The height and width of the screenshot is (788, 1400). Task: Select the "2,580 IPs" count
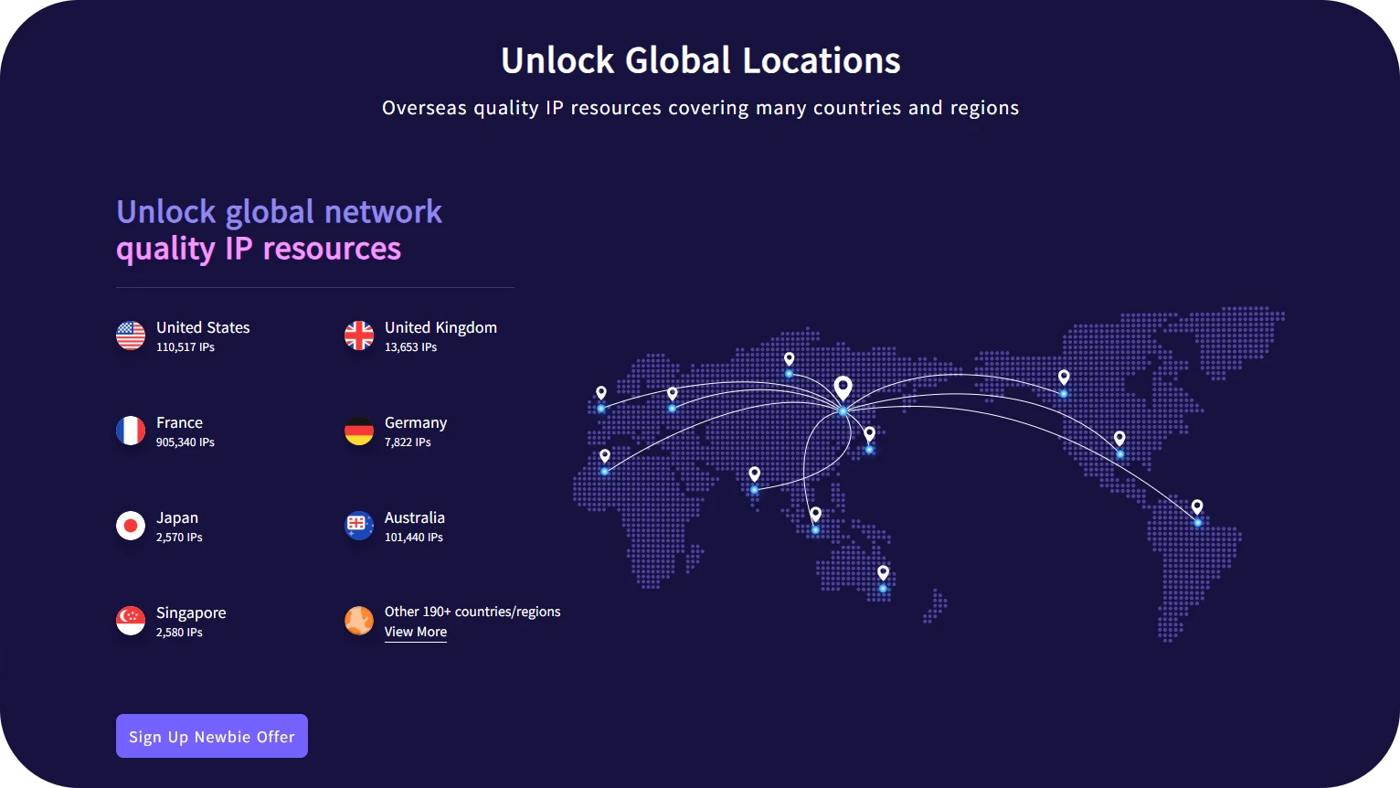pyautogui.click(x=179, y=632)
